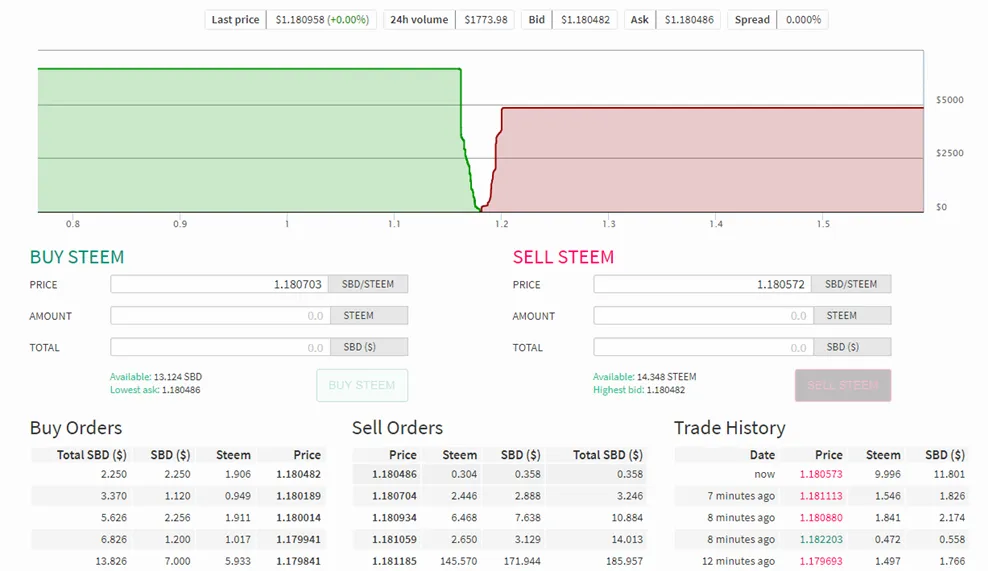Click the SBD/STEEM unit label in Sell Steem
988x571 pixels.
click(851, 284)
